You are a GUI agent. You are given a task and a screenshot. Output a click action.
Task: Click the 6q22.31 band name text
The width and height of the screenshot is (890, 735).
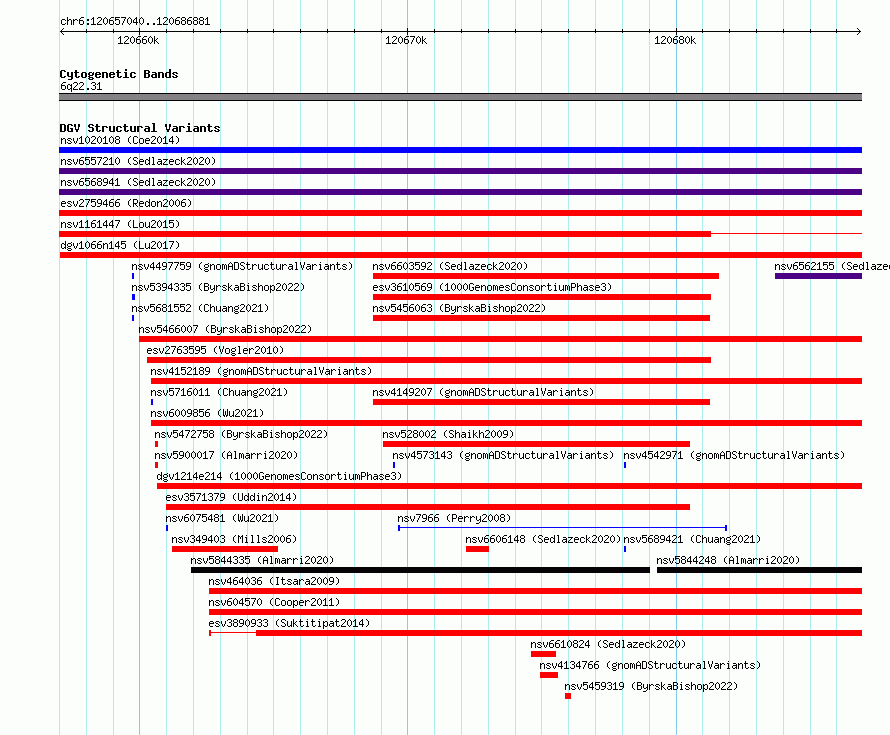(x=81, y=86)
